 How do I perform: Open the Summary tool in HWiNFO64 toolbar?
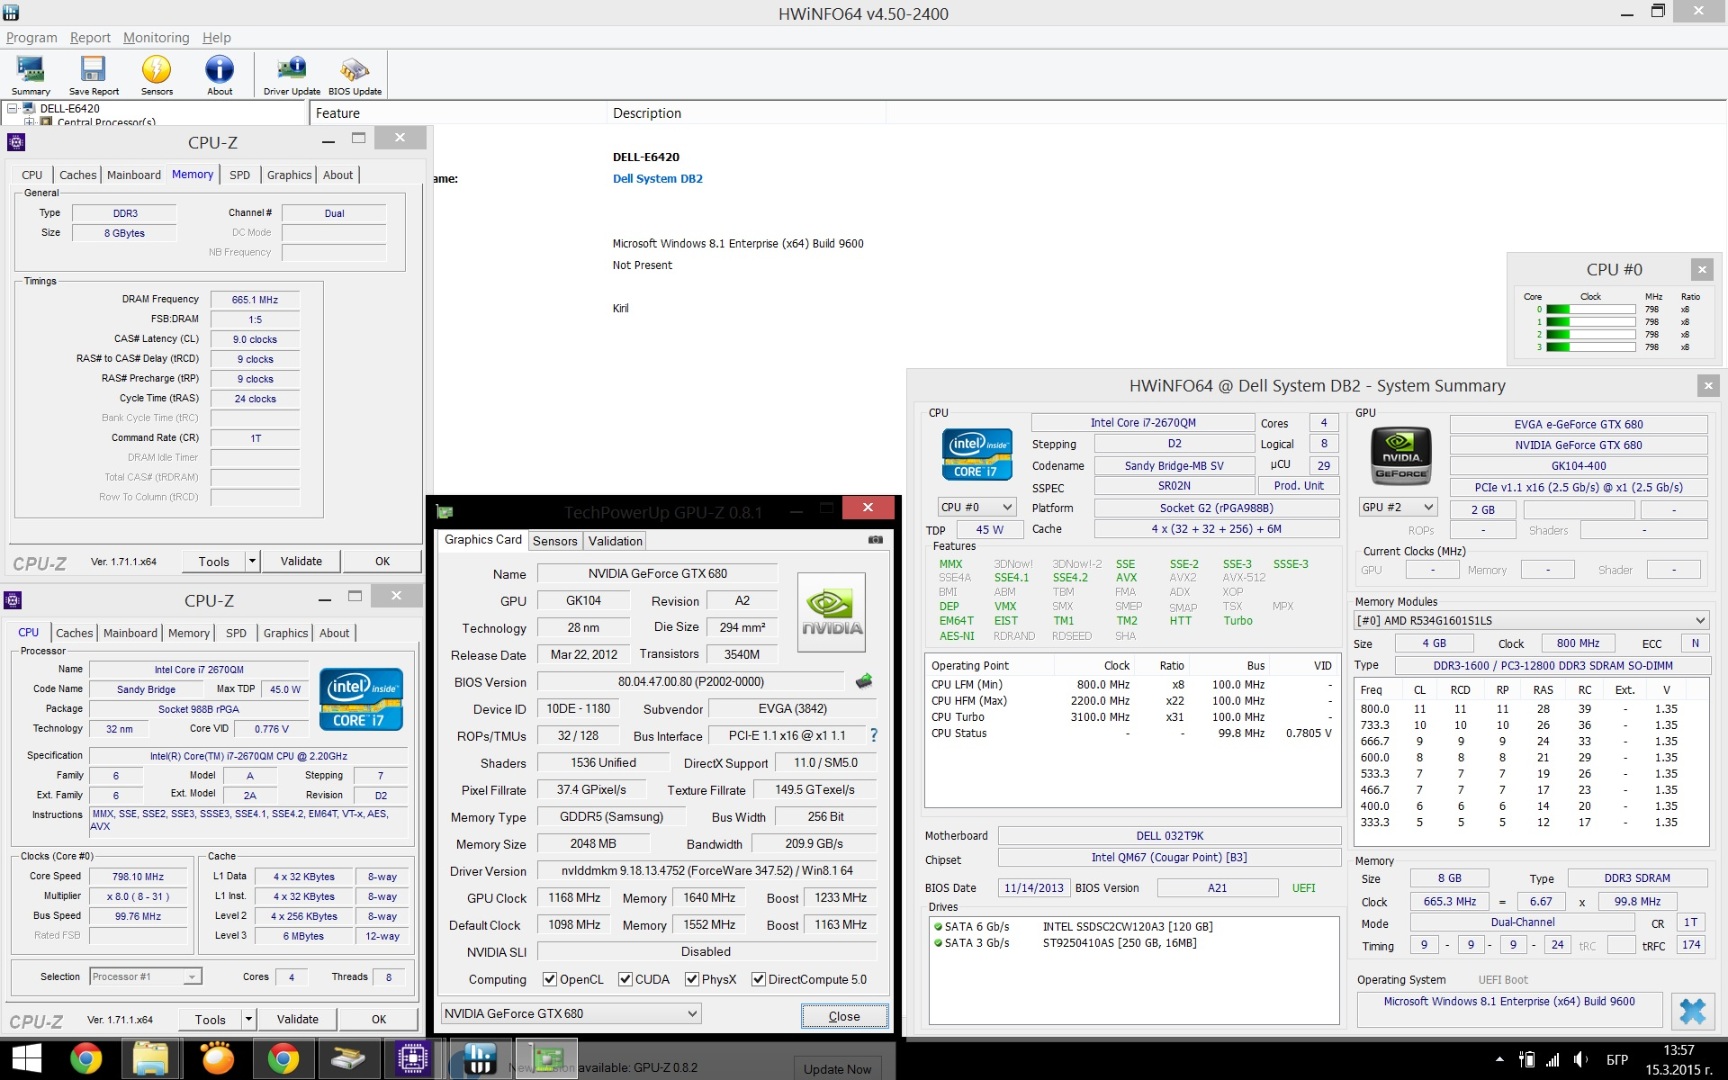click(31, 76)
